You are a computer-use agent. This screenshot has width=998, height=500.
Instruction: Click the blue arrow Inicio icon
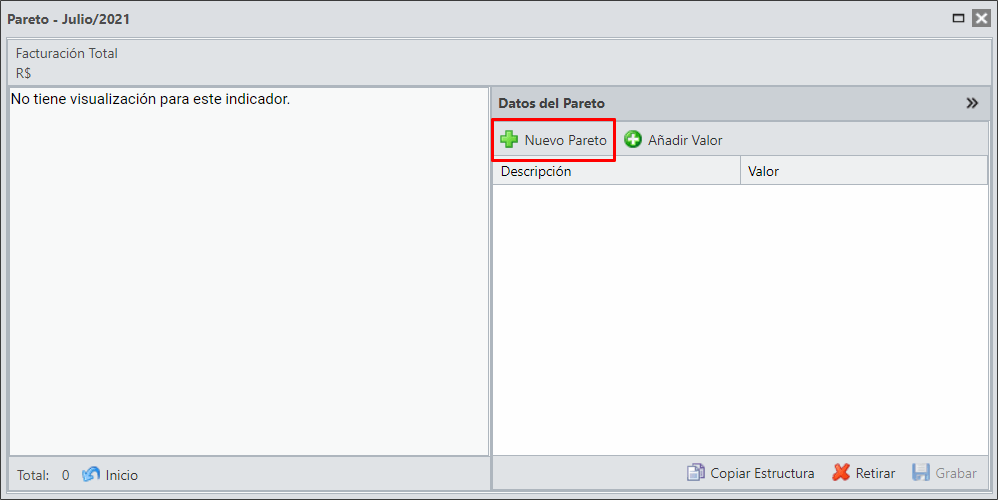tap(91, 475)
